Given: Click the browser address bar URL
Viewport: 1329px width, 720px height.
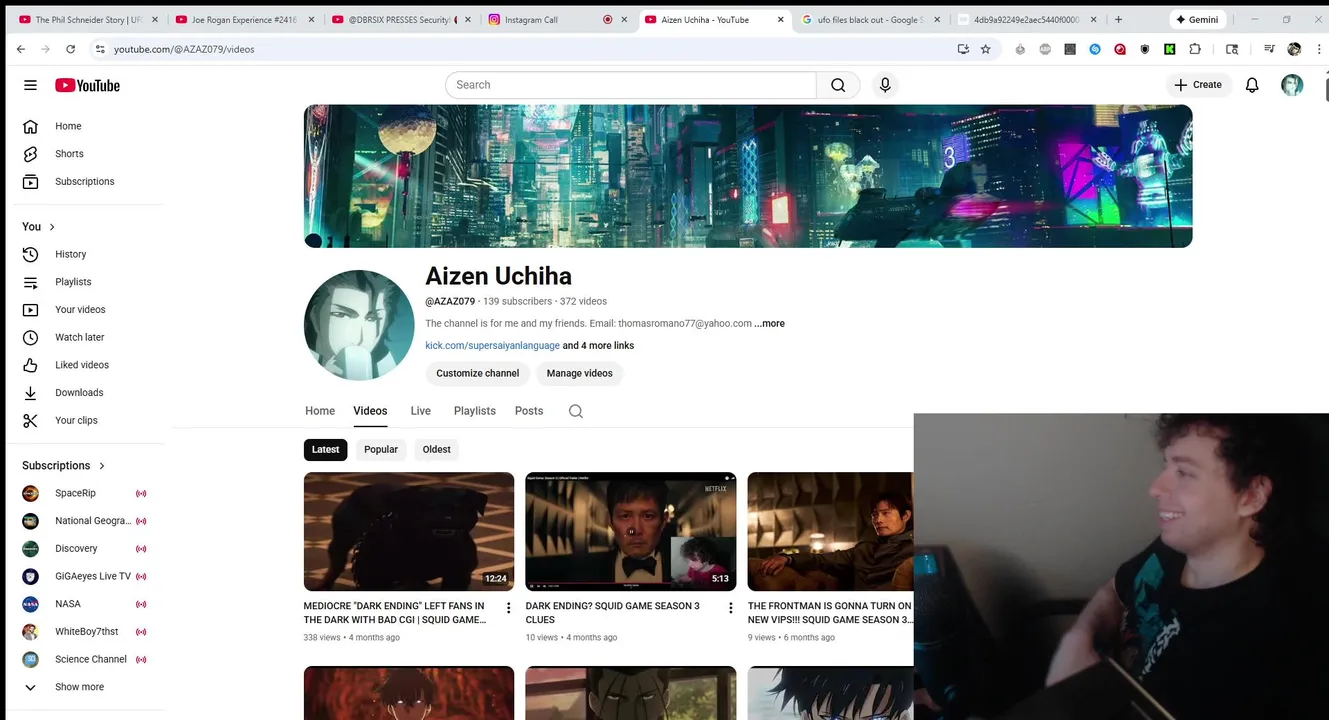Looking at the screenshot, I should click(184, 49).
